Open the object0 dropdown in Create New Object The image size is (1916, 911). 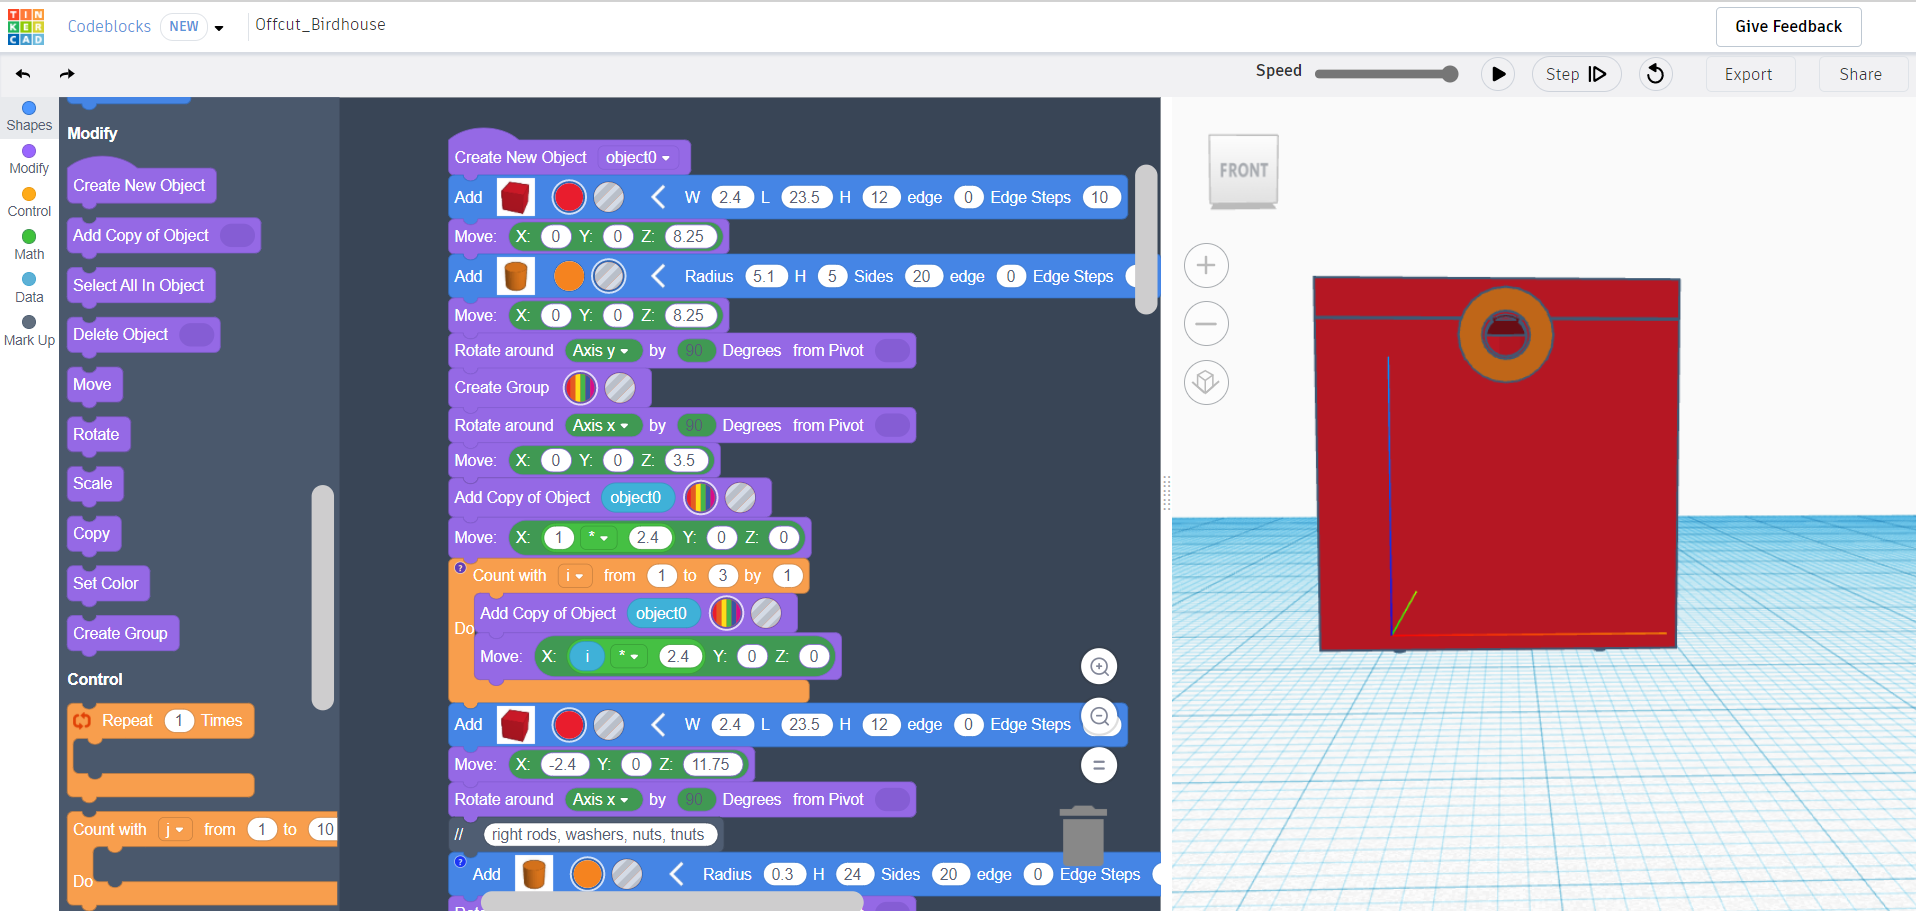click(638, 157)
